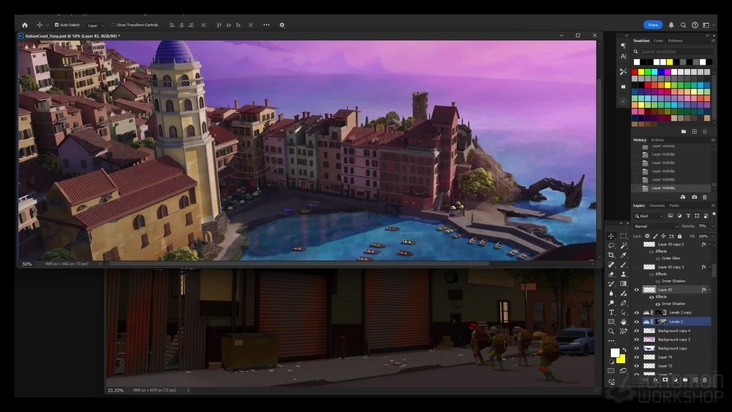The width and height of the screenshot is (732, 412).
Task: Collapse effects of Layer 83 copy 2
Action: point(709,244)
